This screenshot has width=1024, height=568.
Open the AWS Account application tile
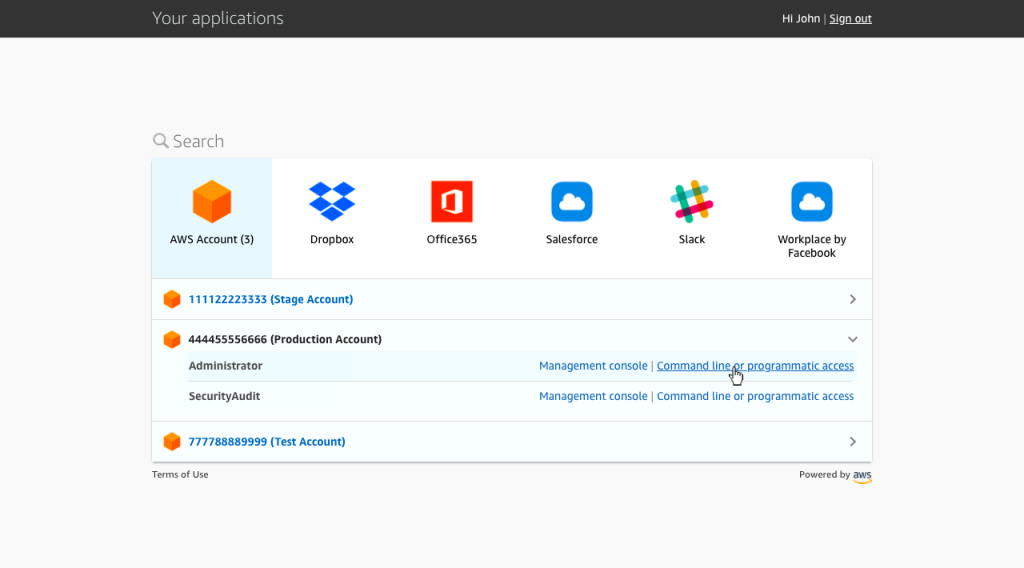(x=211, y=203)
